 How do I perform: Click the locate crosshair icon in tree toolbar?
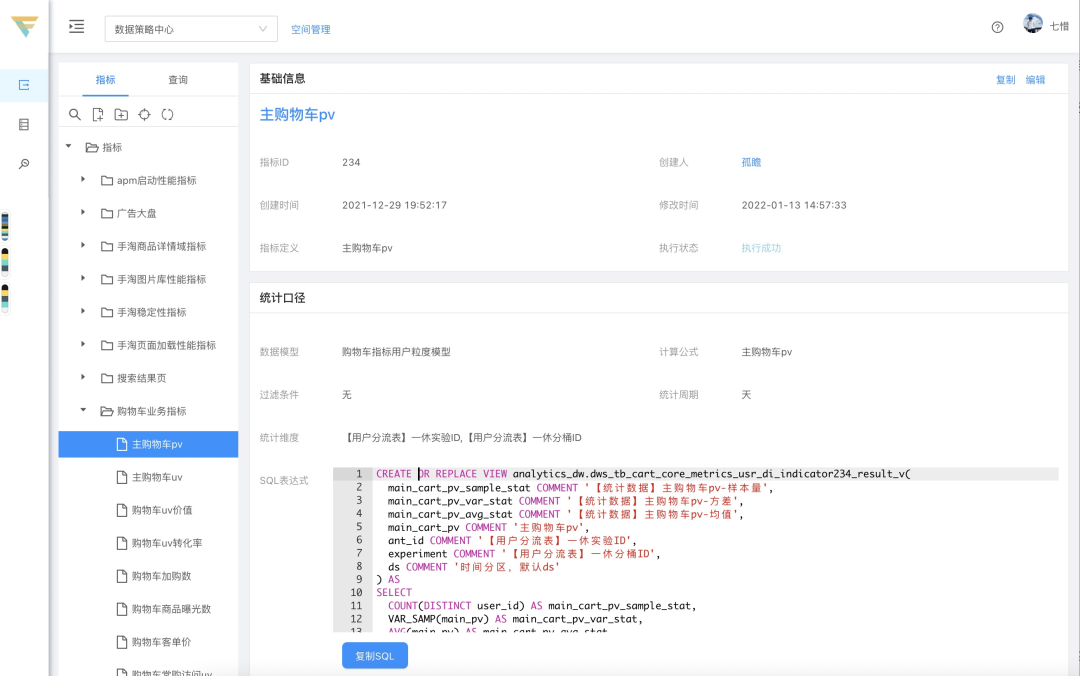pyautogui.click(x=144, y=115)
